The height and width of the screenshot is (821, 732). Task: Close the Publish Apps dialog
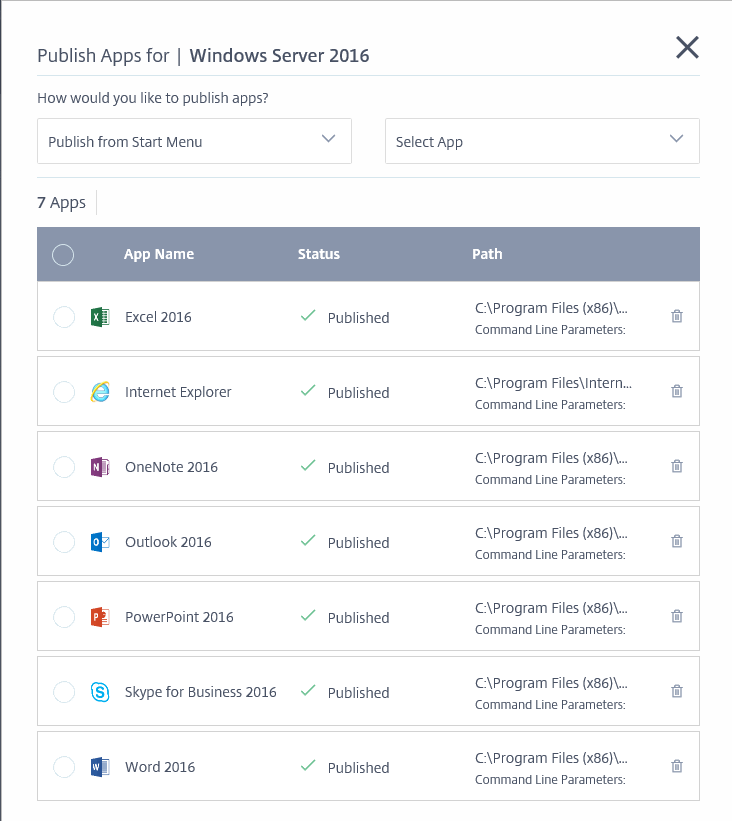click(687, 47)
